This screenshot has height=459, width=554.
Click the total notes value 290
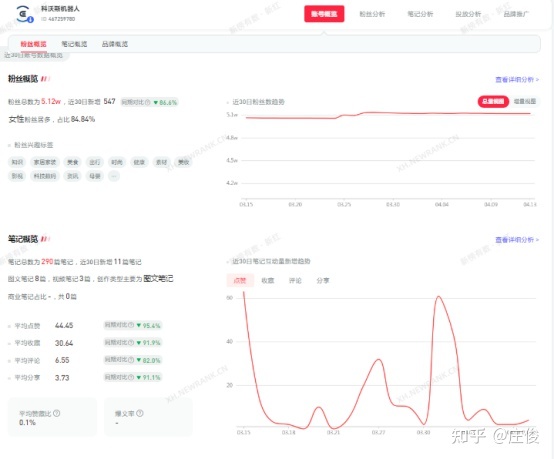[x=47, y=261]
